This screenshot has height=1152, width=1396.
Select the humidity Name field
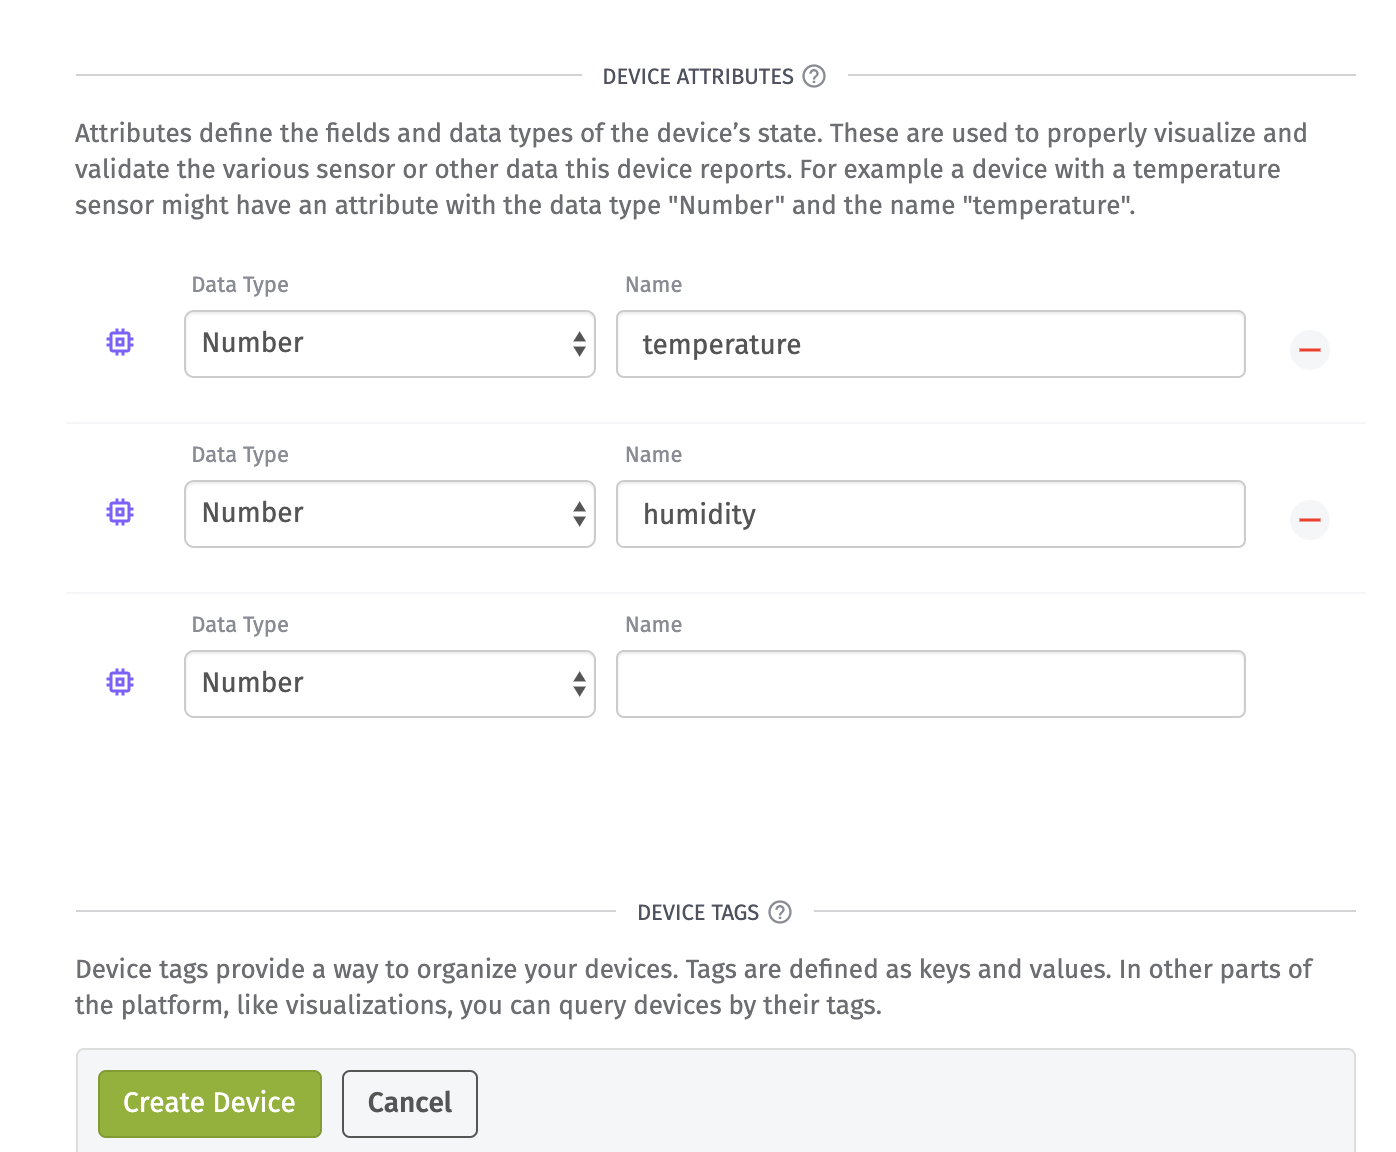930,514
